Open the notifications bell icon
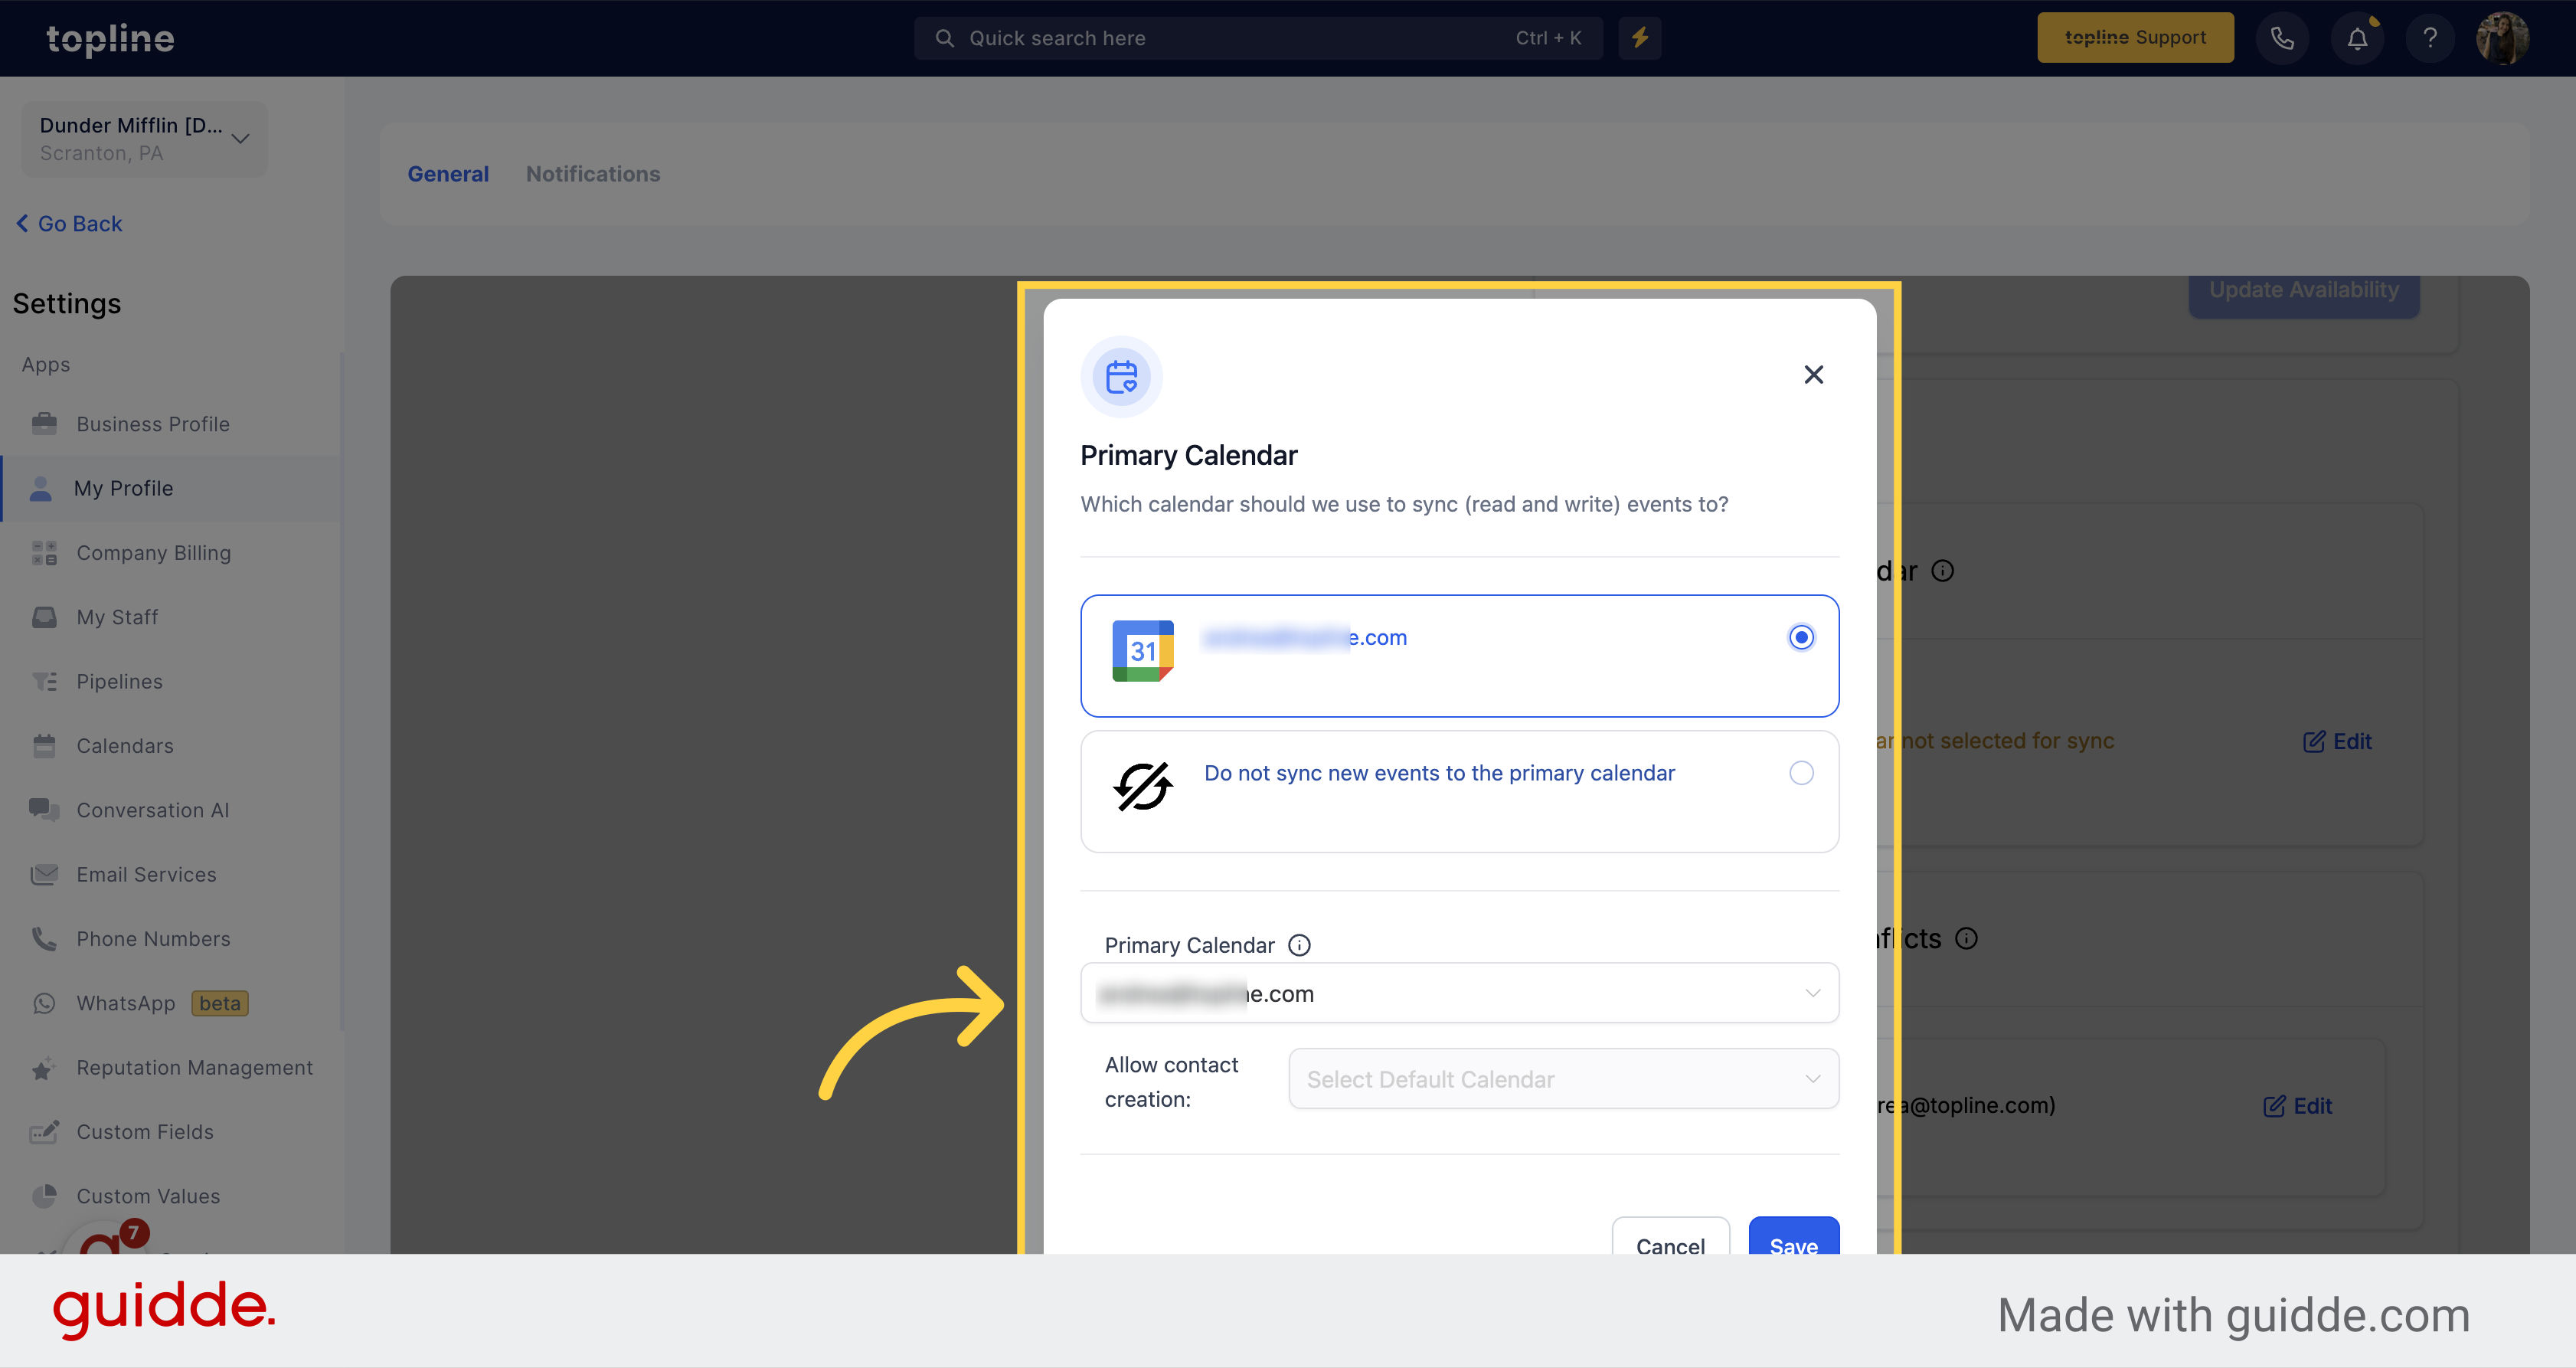2576x1368 pixels. coord(2357,38)
